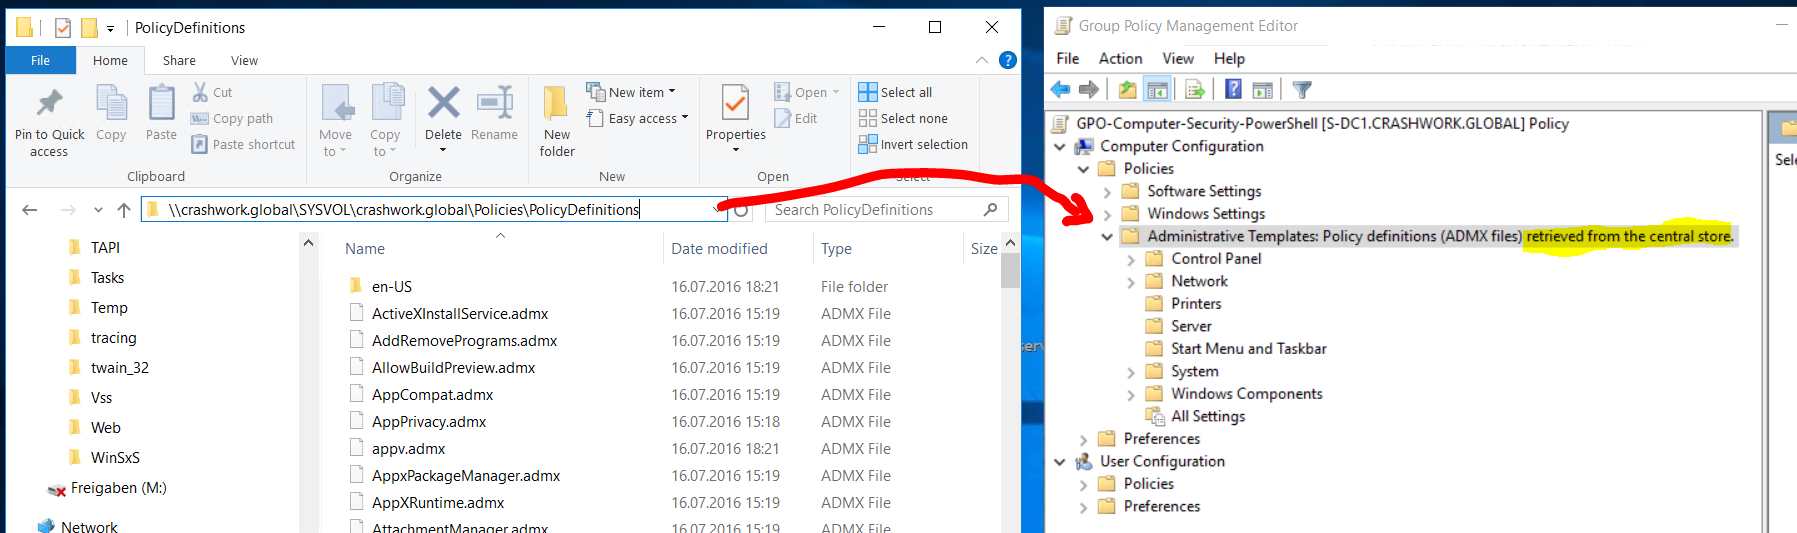Collapse Computer Configuration node
1797x533 pixels.
pyautogui.click(x=1060, y=146)
